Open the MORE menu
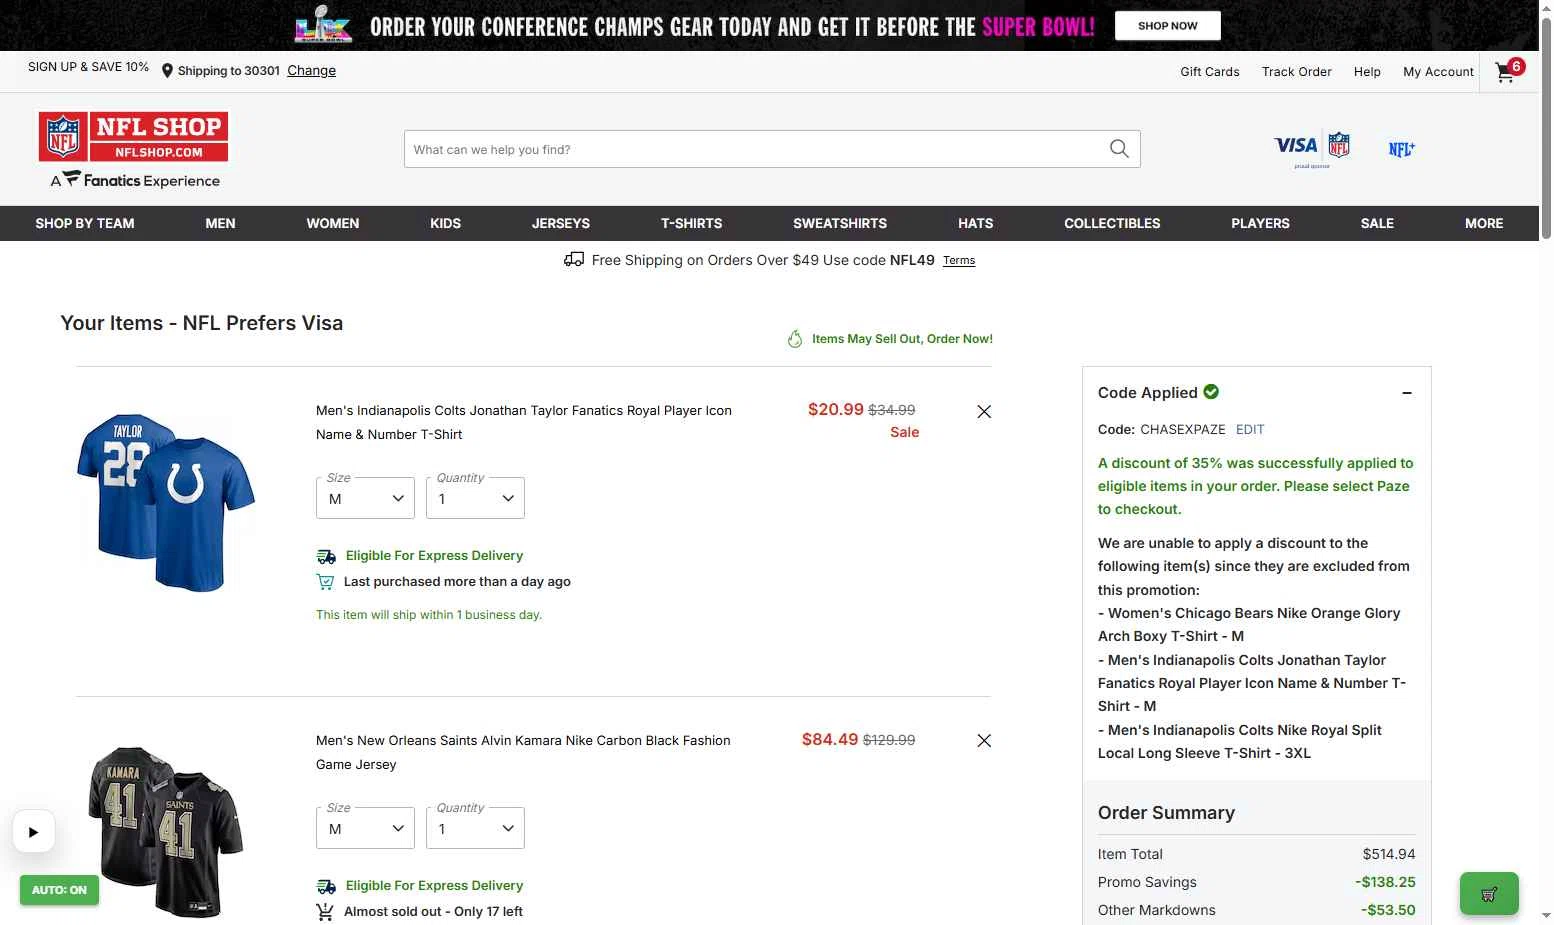Viewport: 1554px width, 925px height. 1484,223
